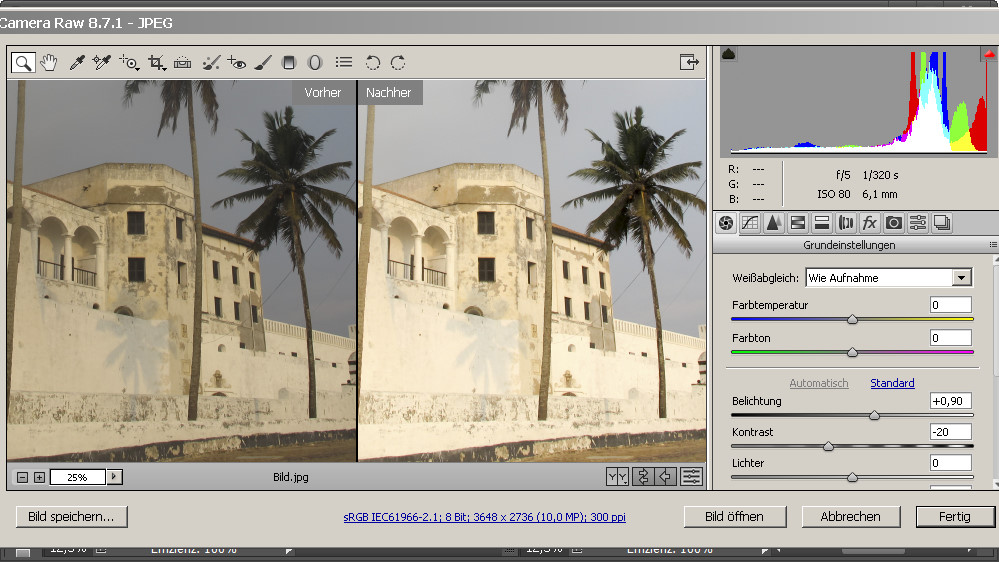Select the Radial Filter tool

click(315, 62)
